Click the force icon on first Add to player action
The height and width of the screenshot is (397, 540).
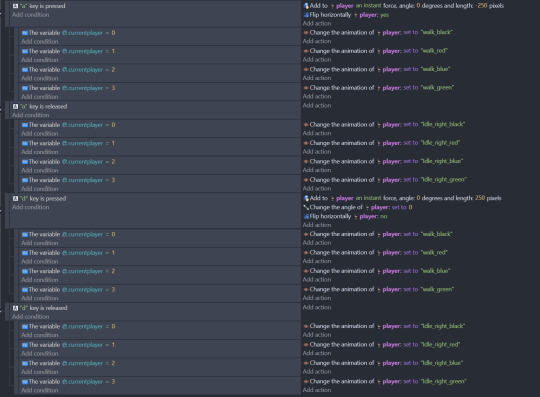[306, 6]
